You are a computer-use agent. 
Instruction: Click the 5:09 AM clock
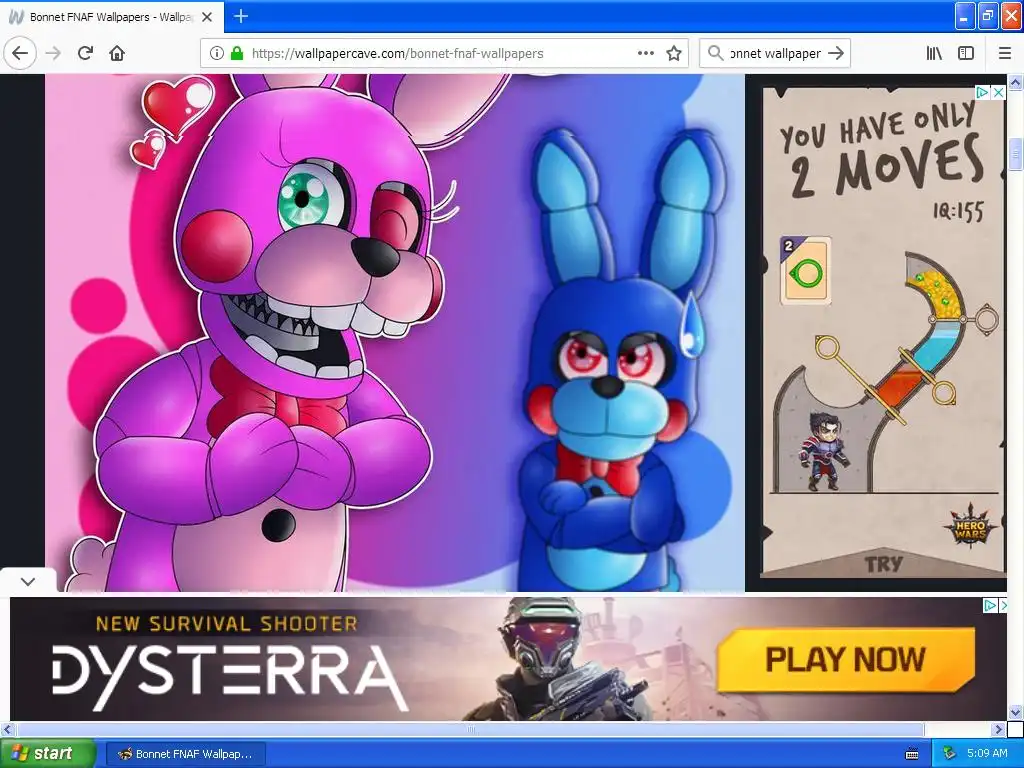(x=987, y=753)
